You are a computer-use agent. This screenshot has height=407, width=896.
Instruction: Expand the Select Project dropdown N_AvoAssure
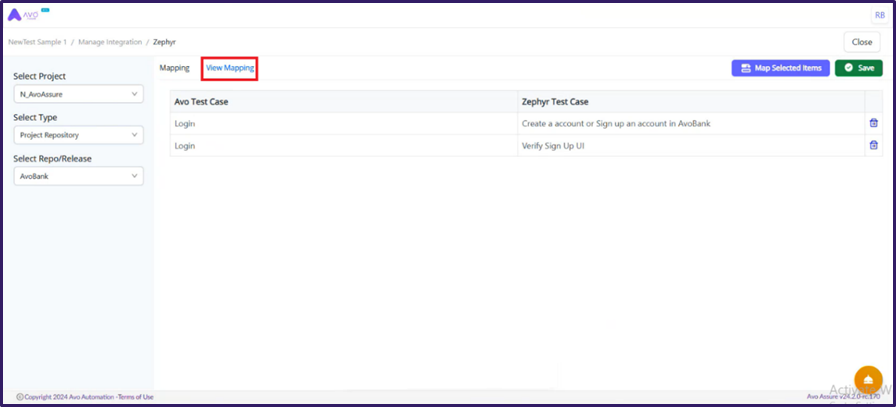click(x=78, y=94)
